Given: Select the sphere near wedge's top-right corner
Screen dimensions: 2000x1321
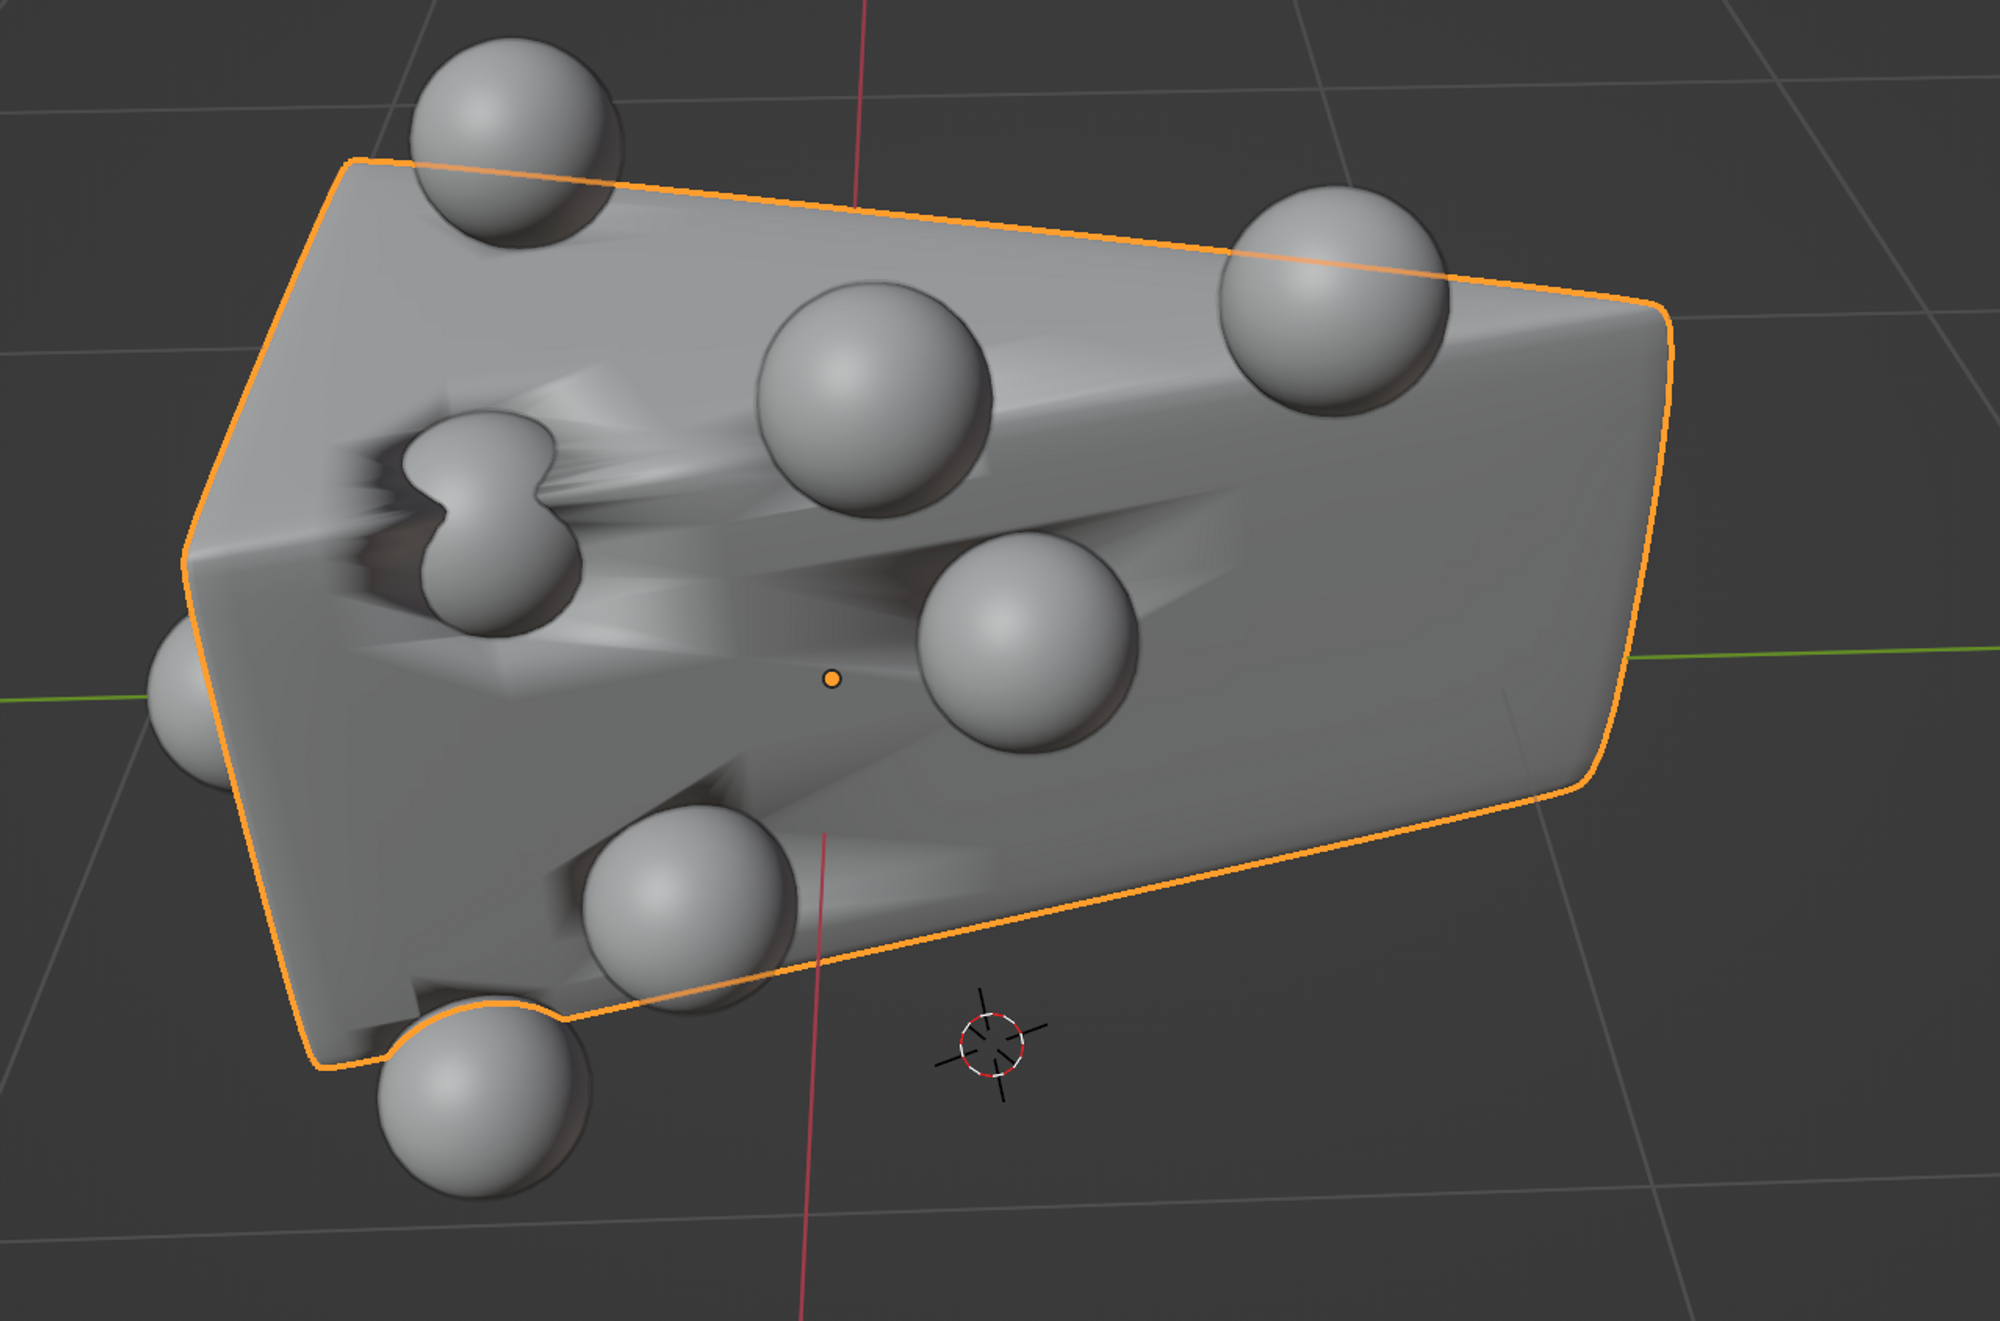Looking at the screenshot, I should tap(1333, 300).
